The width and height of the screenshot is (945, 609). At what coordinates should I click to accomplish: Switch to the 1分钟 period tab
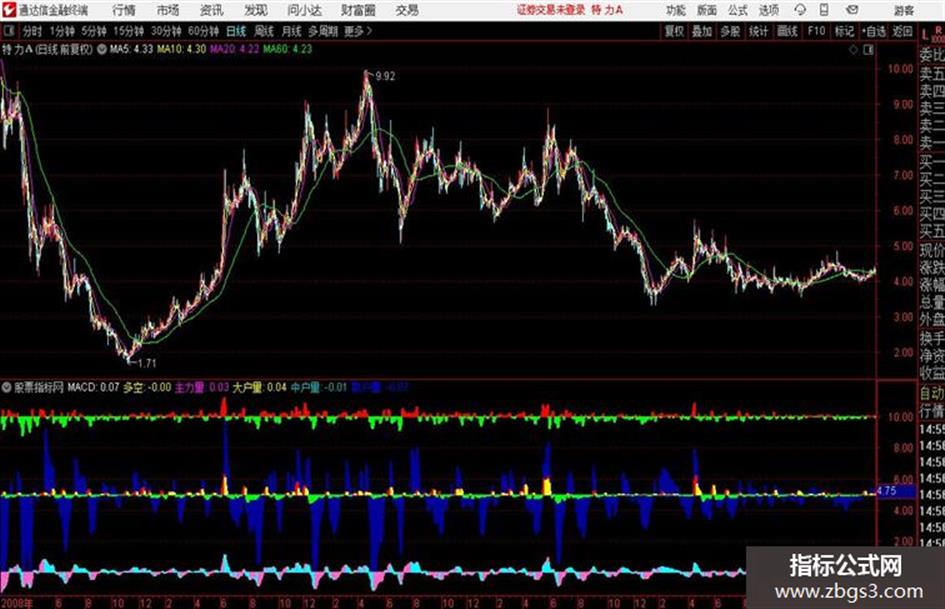pos(62,31)
